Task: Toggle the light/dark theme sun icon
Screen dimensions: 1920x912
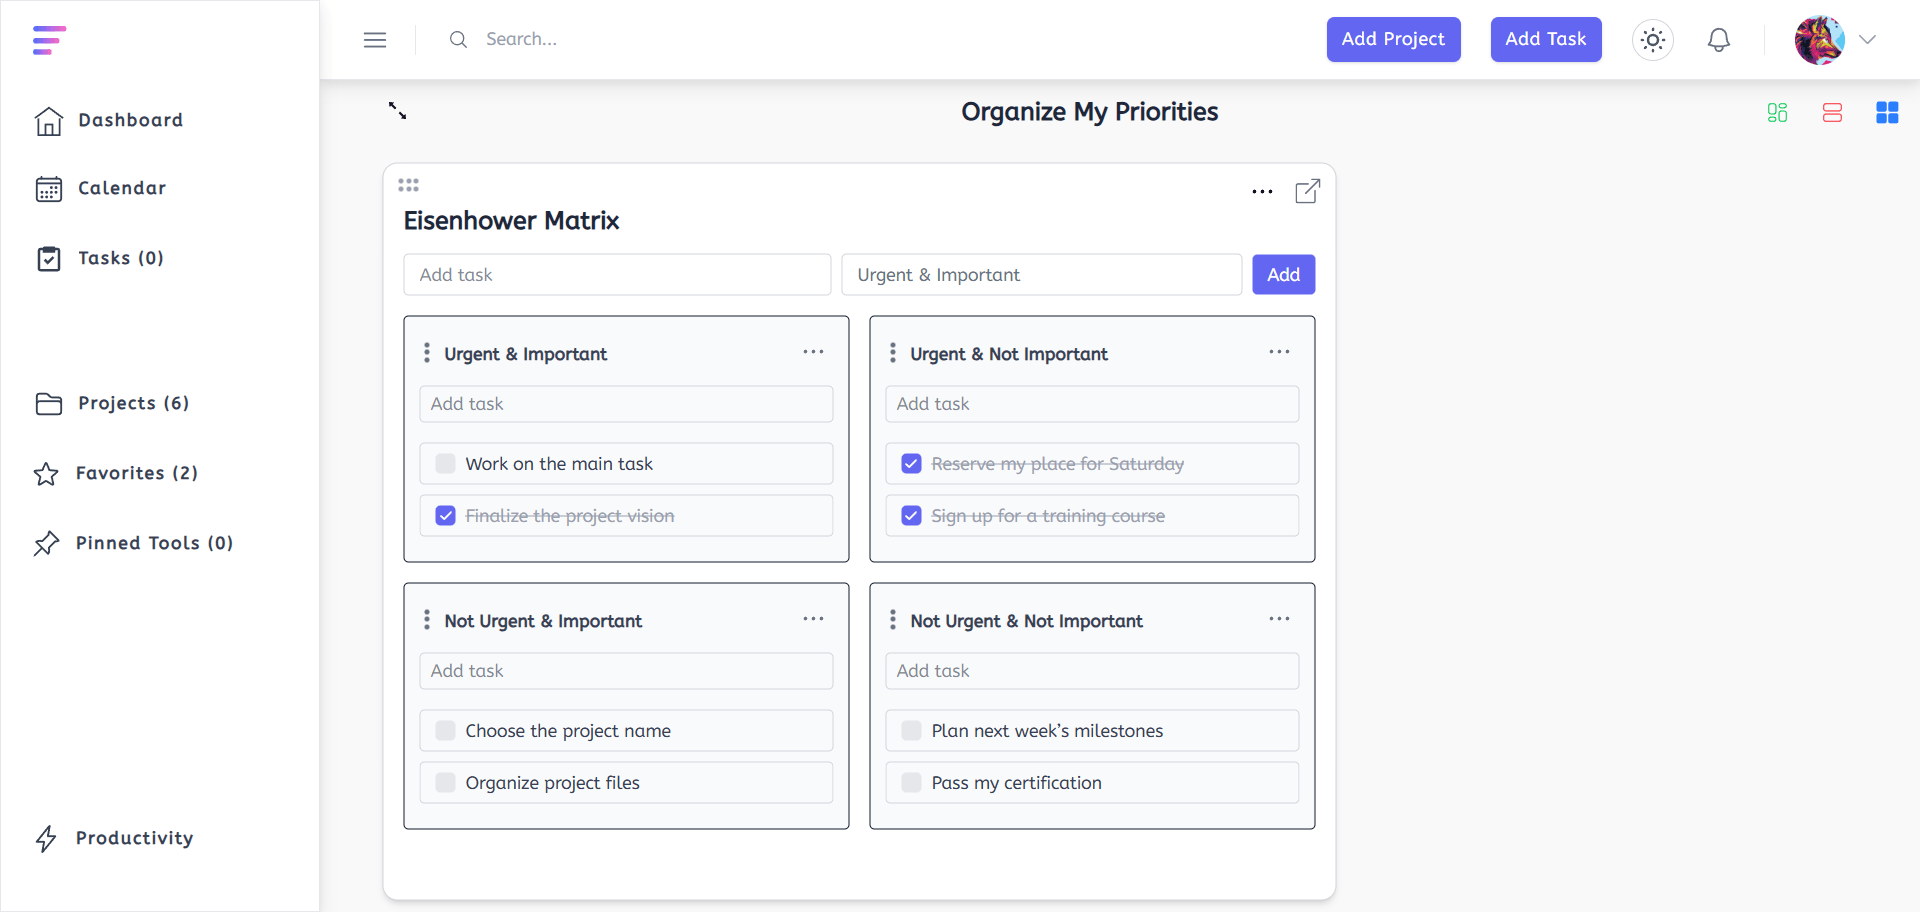Action: tap(1652, 40)
